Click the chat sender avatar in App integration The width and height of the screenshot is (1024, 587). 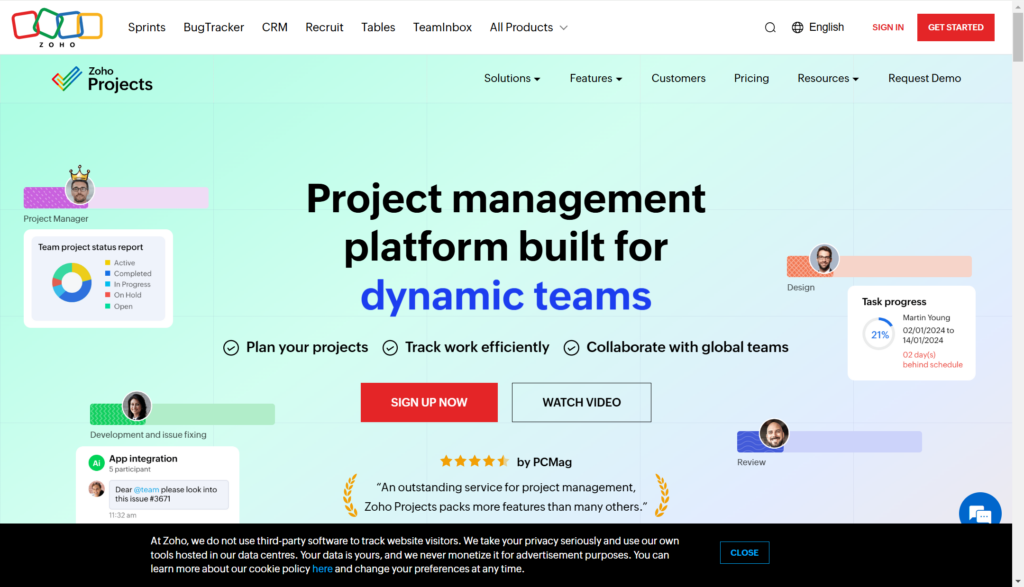pyautogui.click(x=97, y=488)
